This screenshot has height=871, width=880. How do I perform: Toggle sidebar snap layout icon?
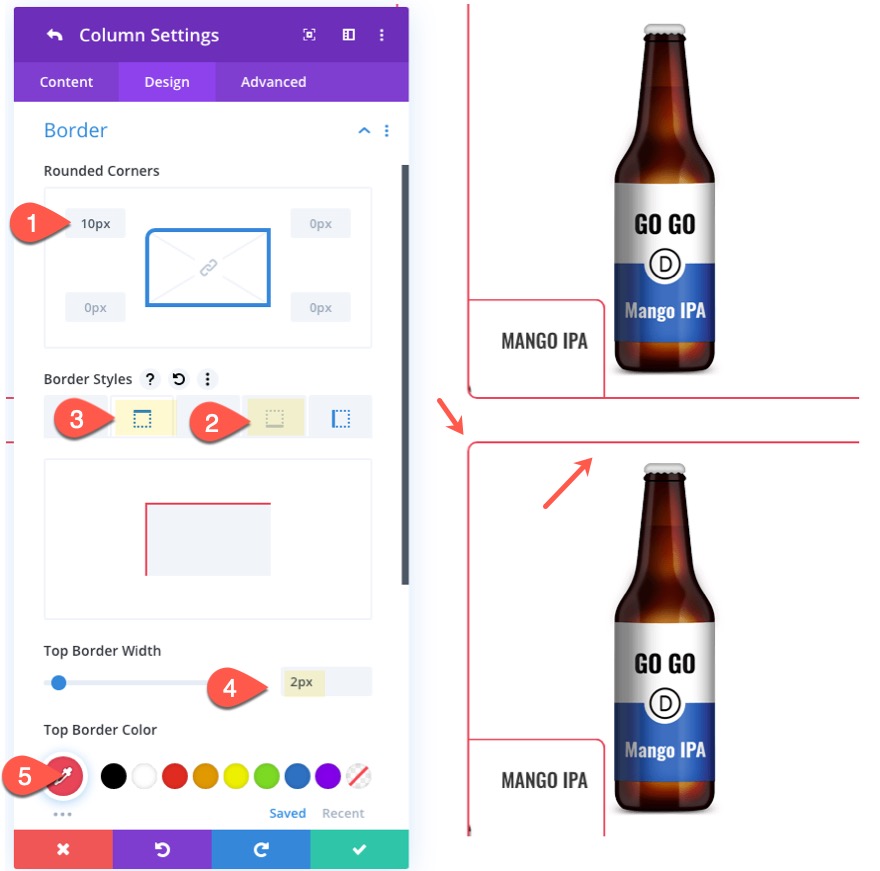click(x=349, y=35)
